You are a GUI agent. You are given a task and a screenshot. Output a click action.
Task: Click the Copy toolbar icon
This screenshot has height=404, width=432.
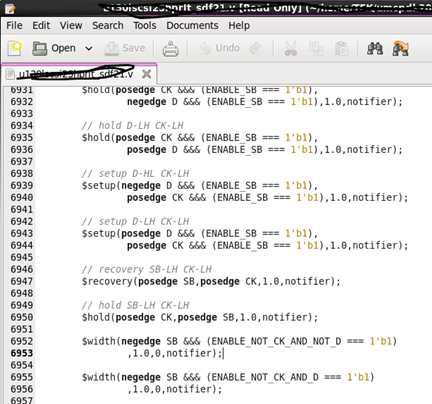coord(316,49)
